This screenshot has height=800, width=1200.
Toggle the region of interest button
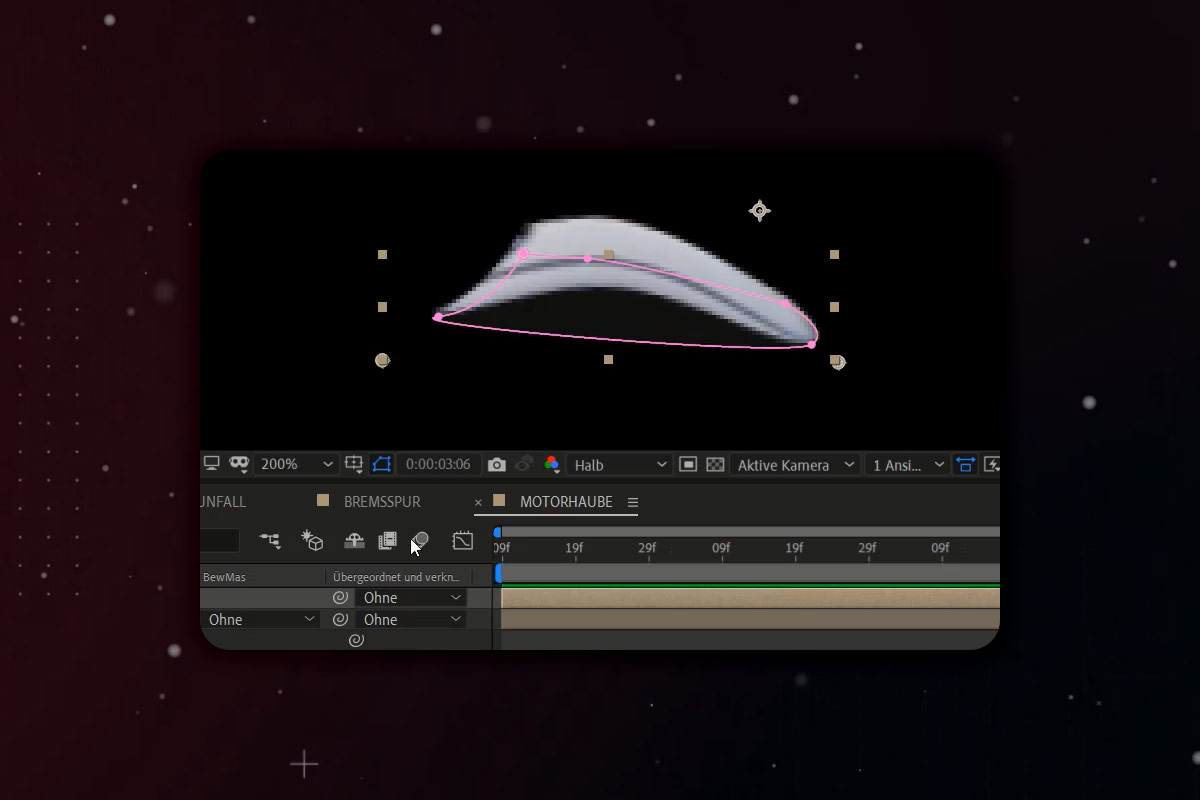pos(688,464)
